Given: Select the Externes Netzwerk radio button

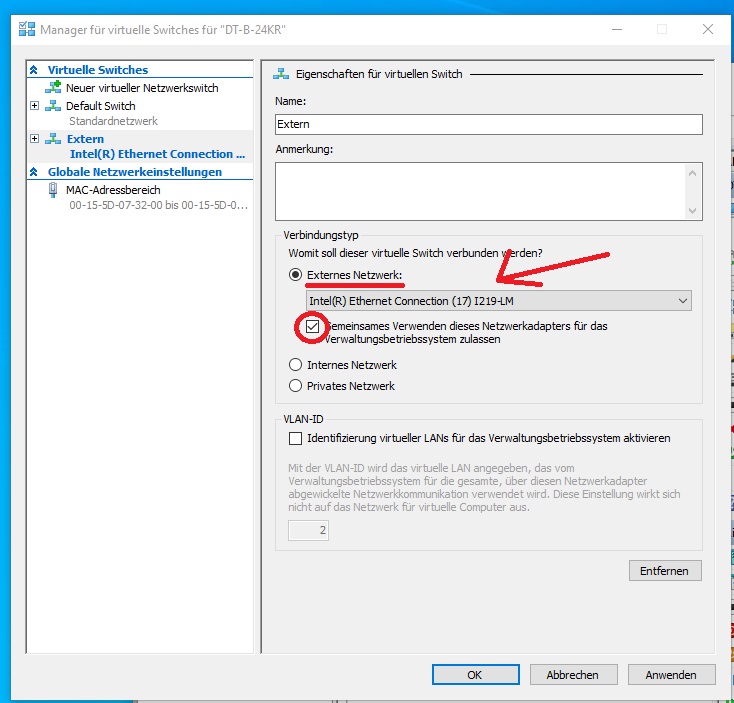Looking at the screenshot, I should pos(295,275).
